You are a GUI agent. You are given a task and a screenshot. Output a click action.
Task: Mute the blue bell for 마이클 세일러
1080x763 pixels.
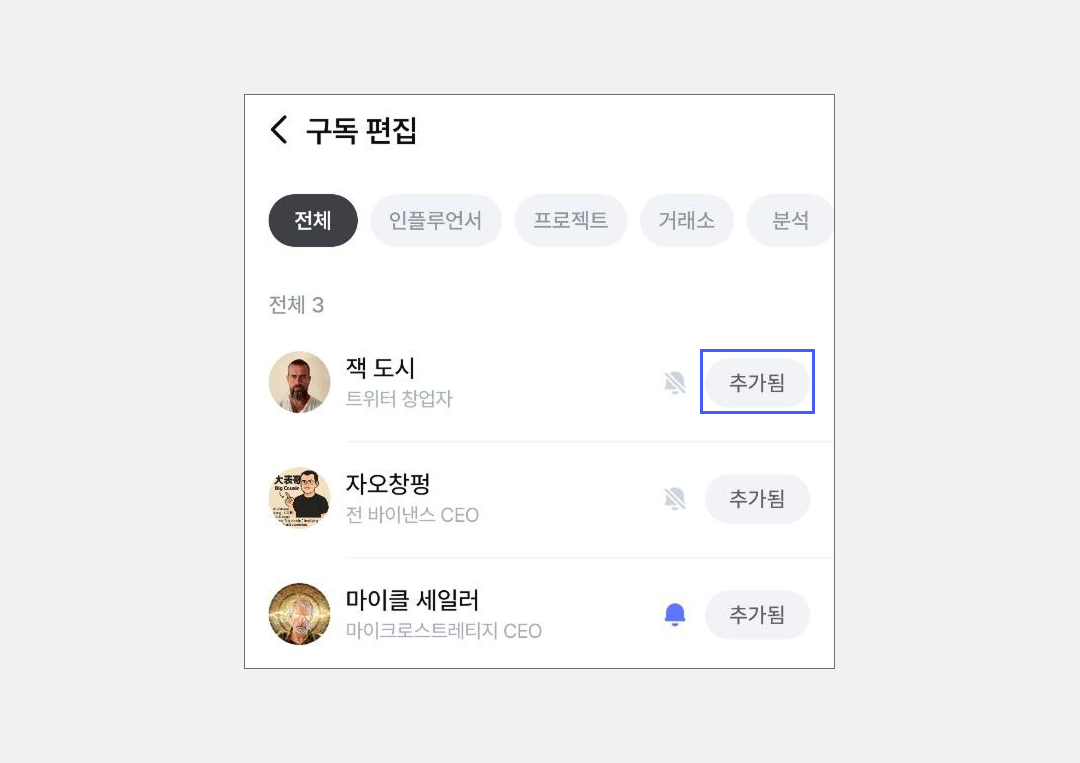pyautogui.click(x=675, y=614)
